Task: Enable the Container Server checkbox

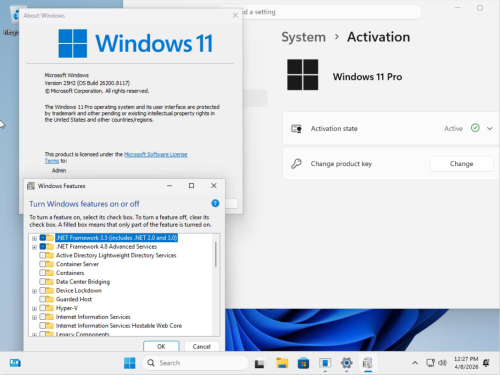Action: pos(43,264)
